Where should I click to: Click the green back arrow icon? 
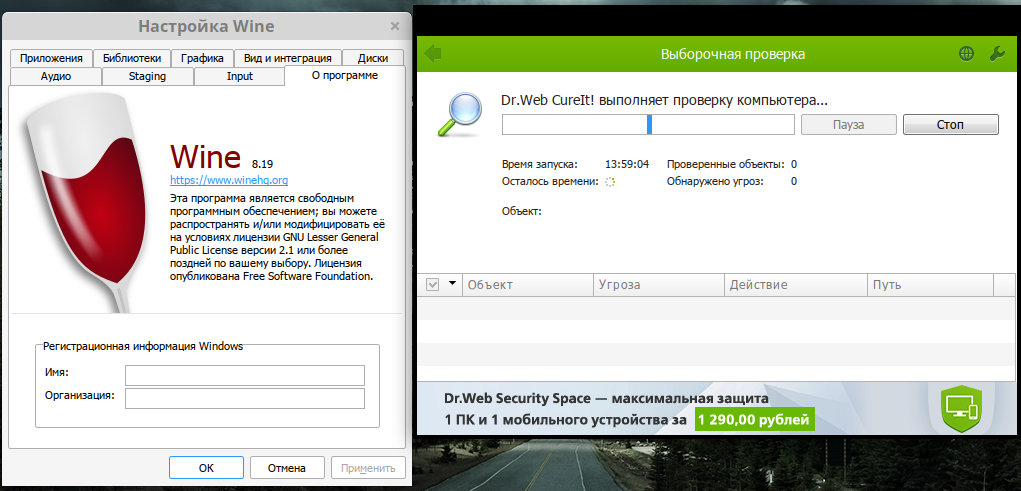point(433,54)
